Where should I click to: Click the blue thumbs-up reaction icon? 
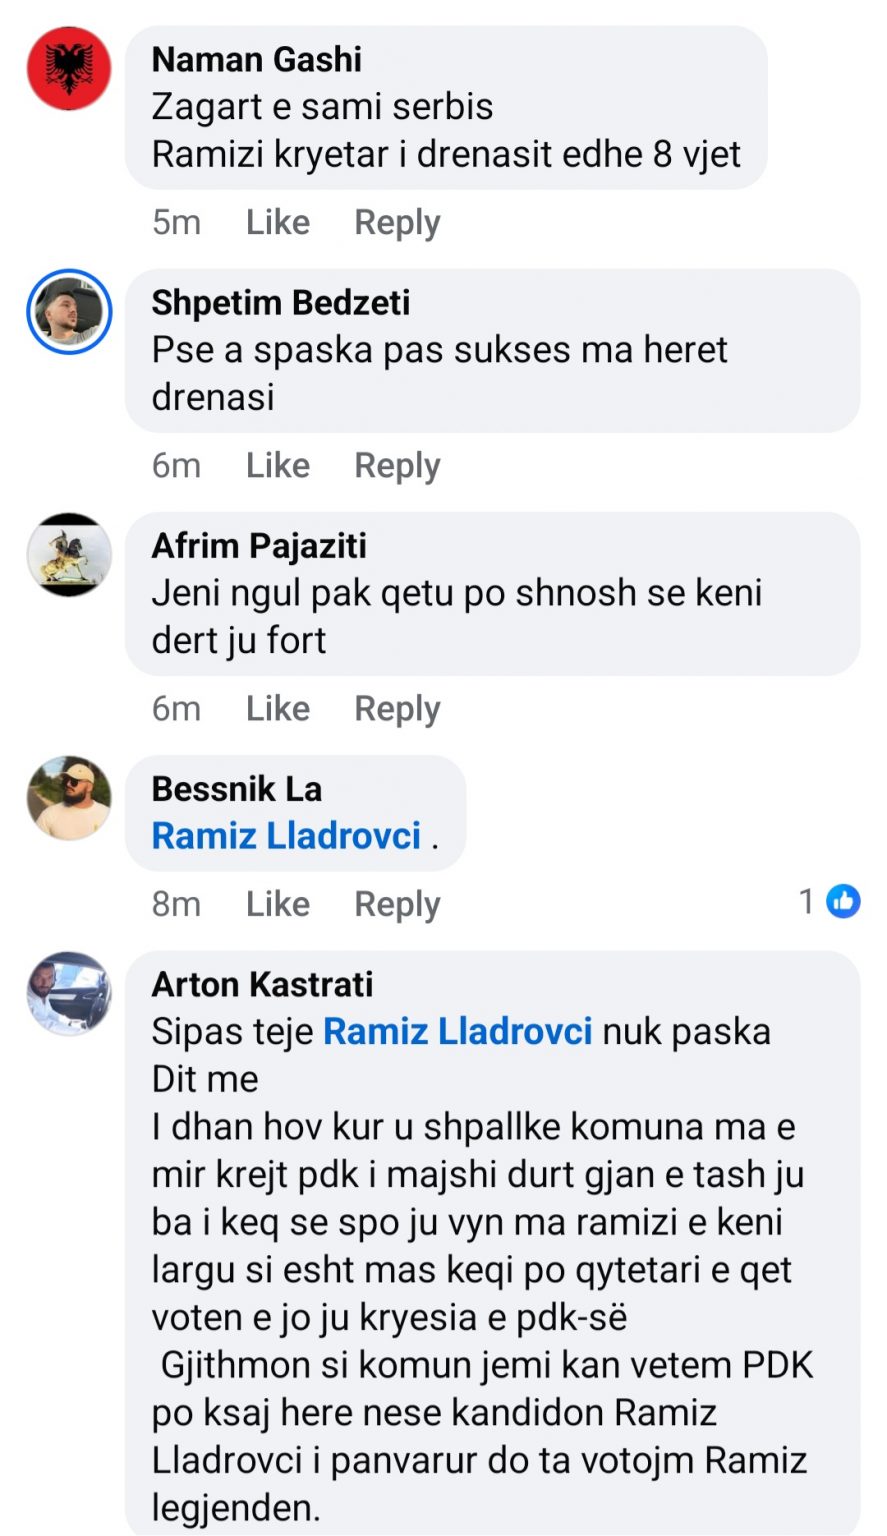tap(844, 902)
